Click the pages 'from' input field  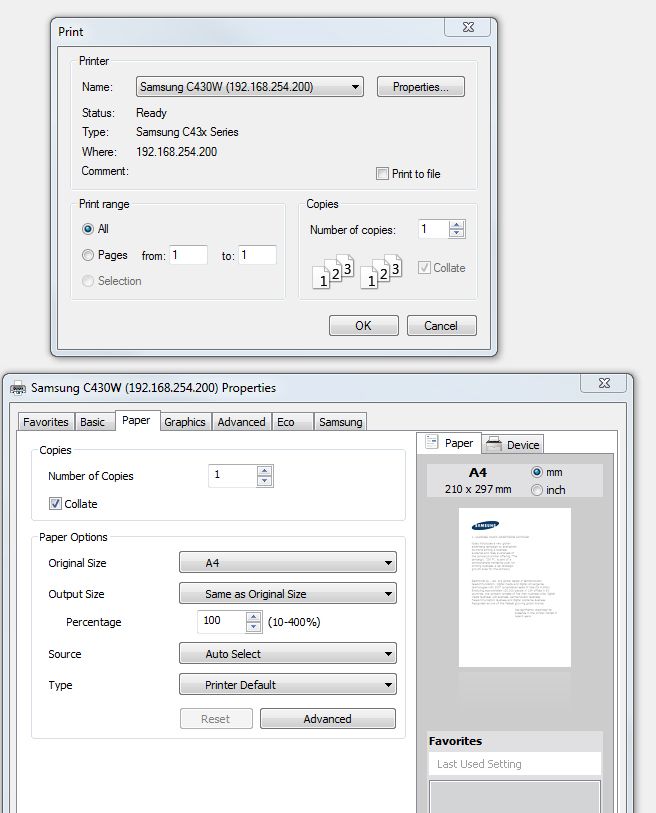point(188,255)
